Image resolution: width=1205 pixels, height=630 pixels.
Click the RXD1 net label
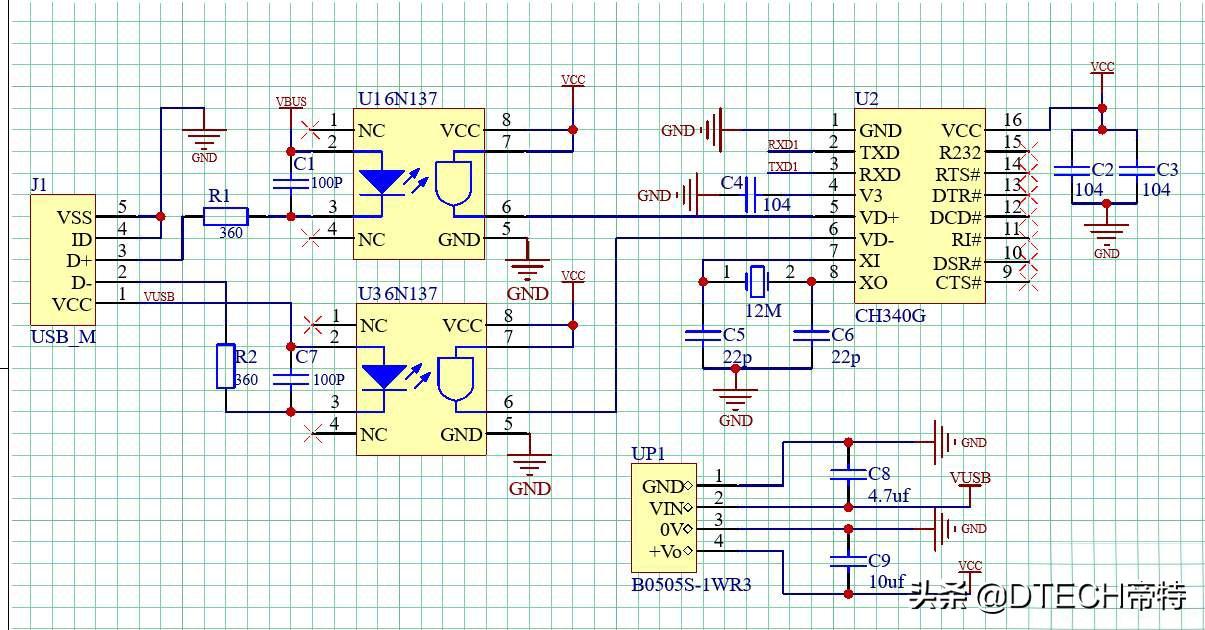click(x=783, y=144)
